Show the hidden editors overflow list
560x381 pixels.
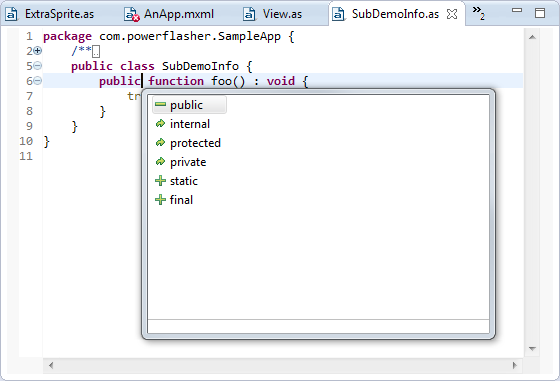(x=479, y=12)
